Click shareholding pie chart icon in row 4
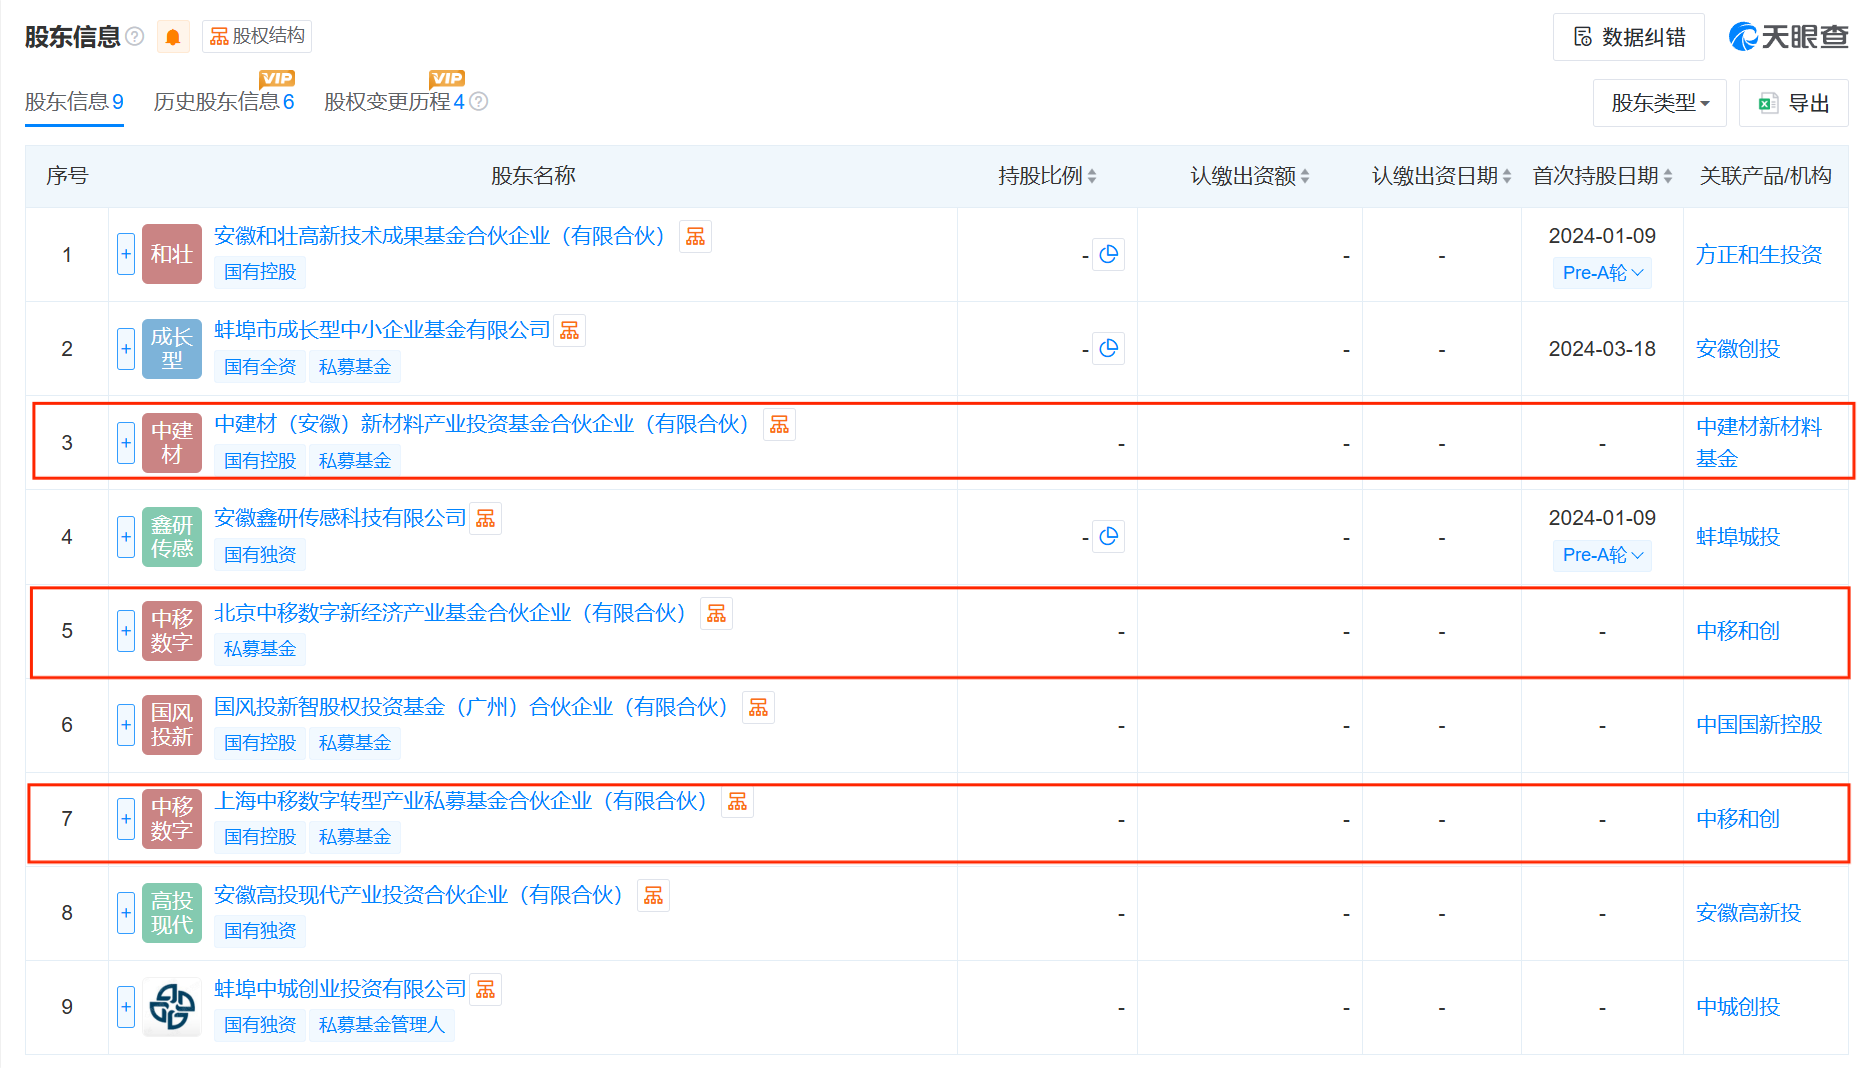Screen dimensions: 1870x1068 pyautogui.click(x=1108, y=537)
